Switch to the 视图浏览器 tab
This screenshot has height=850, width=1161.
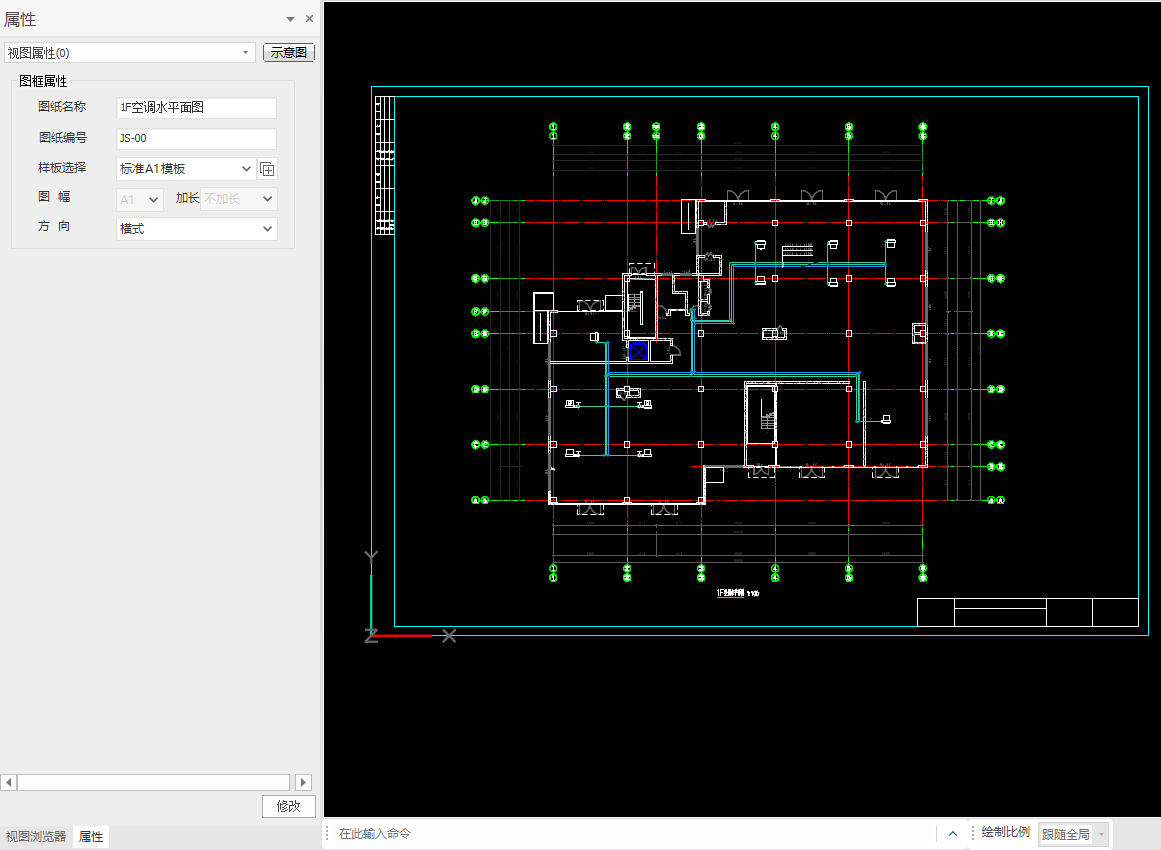pyautogui.click(x=36, y=837)
